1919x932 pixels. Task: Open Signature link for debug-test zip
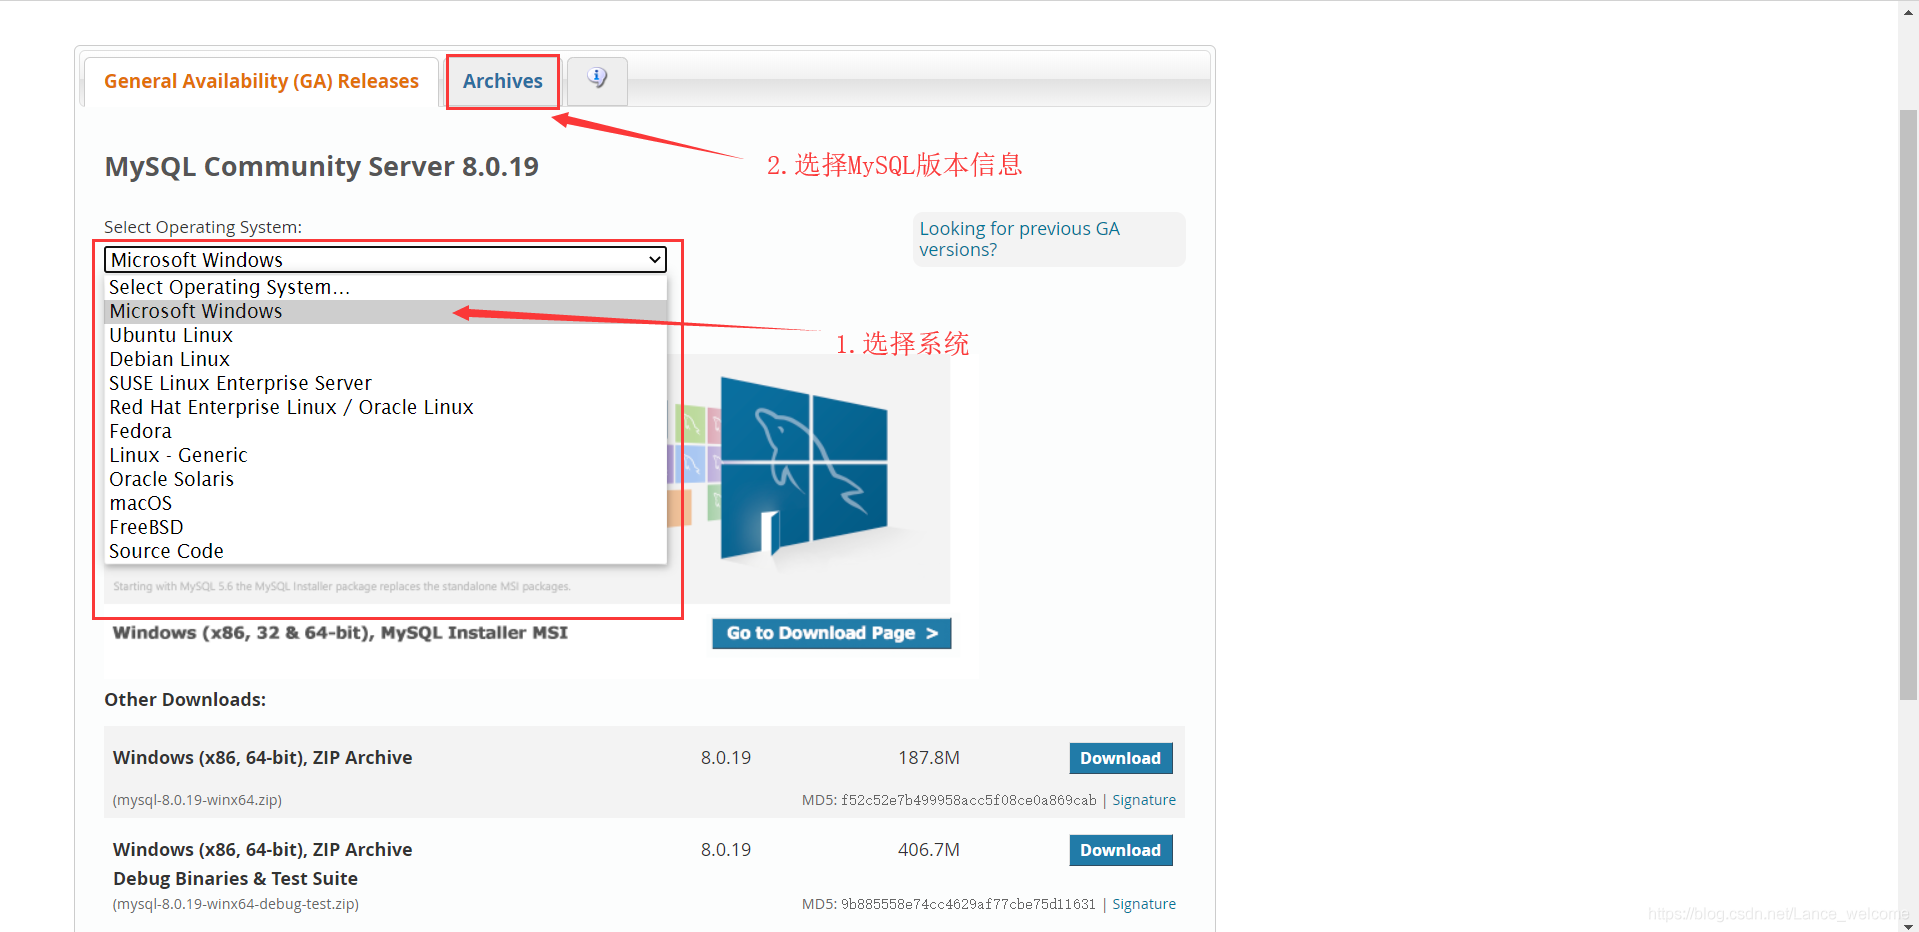point(1144,904)
